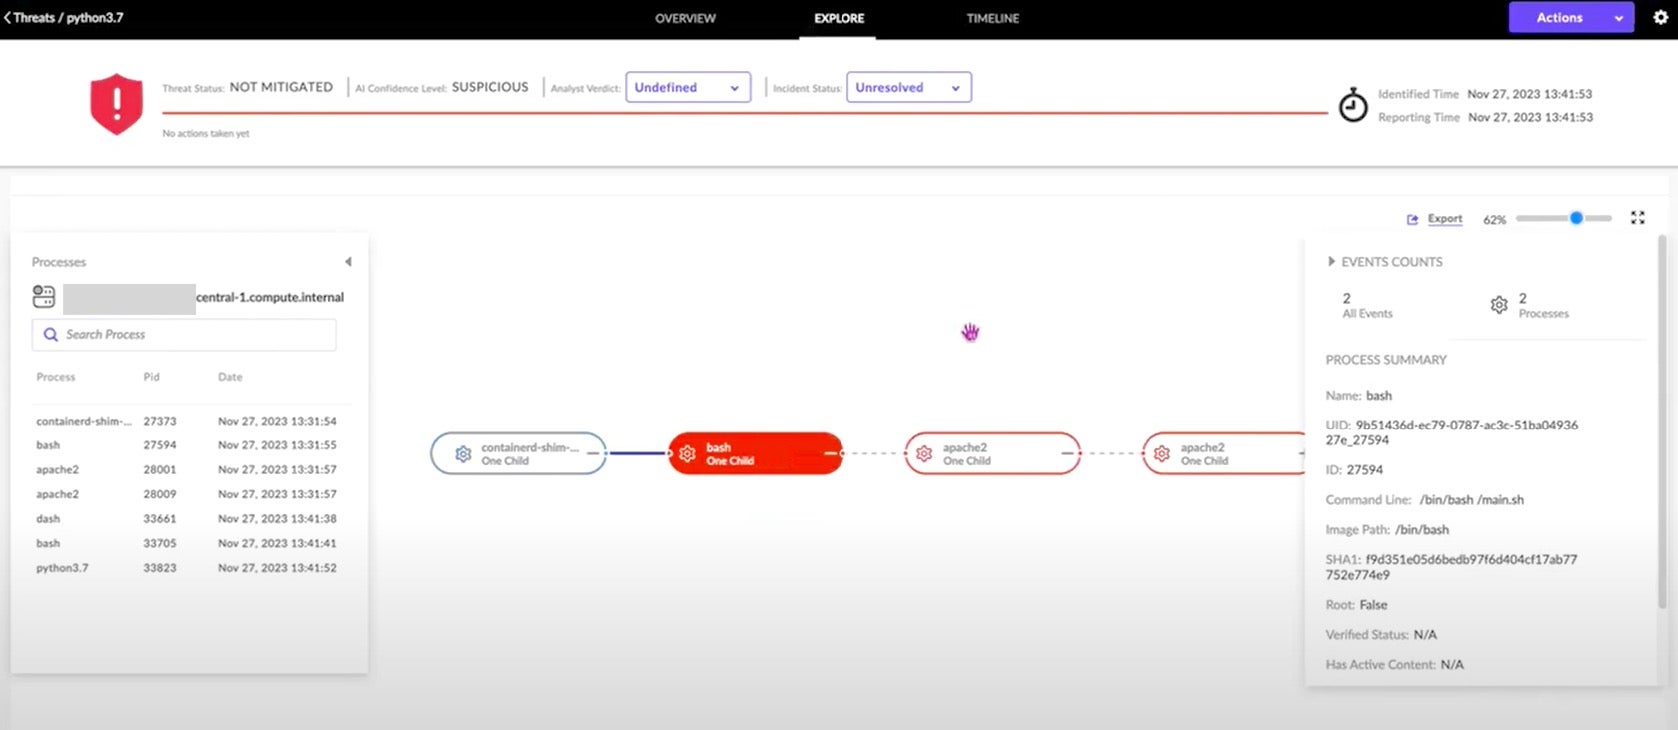Toggle the first apache2 node's child collapse

1067,454
